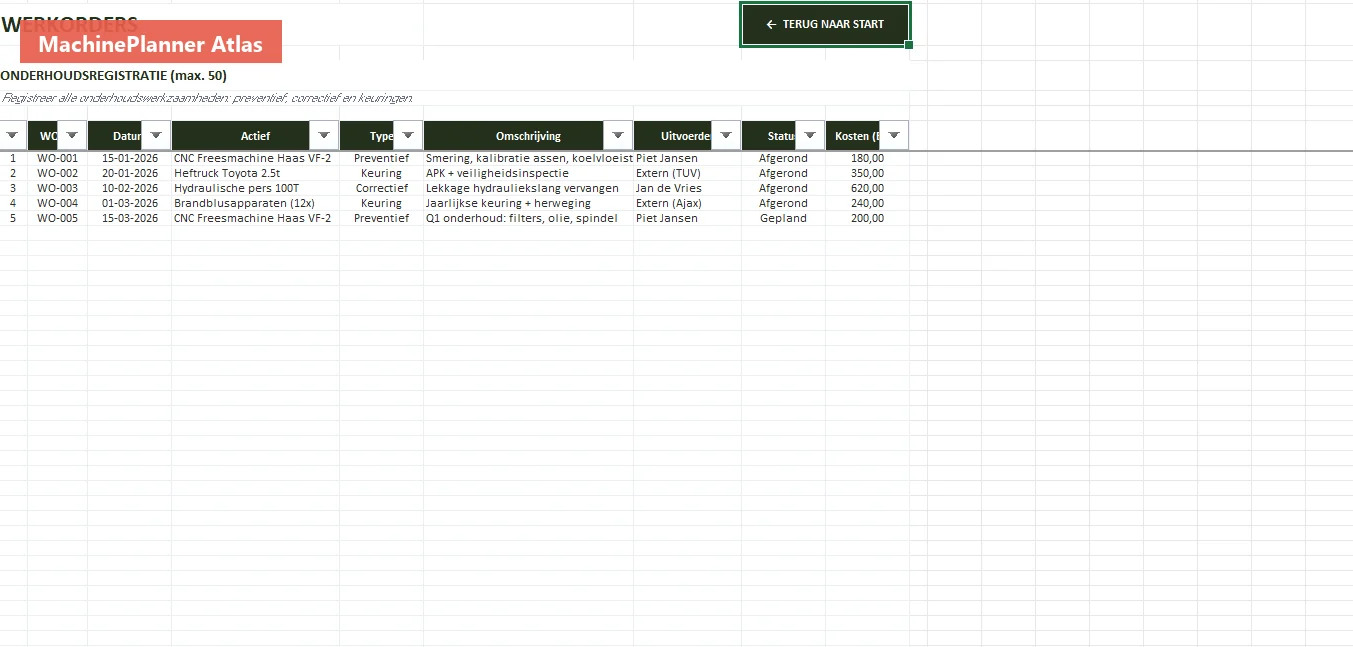The width and height of the screenshot is (1353, 647).
Task: Click the Extern (Ajax) cell
Action: [687, 203]
